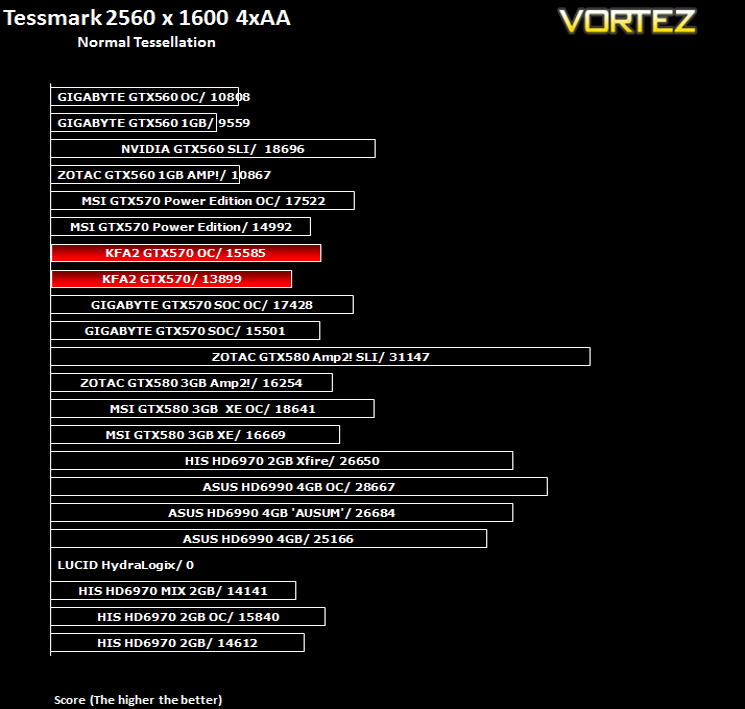745x709 pixels.
Task: Click the ZOTAC GTX580 Amp2! SLI bar
Action: pos(320,357)
